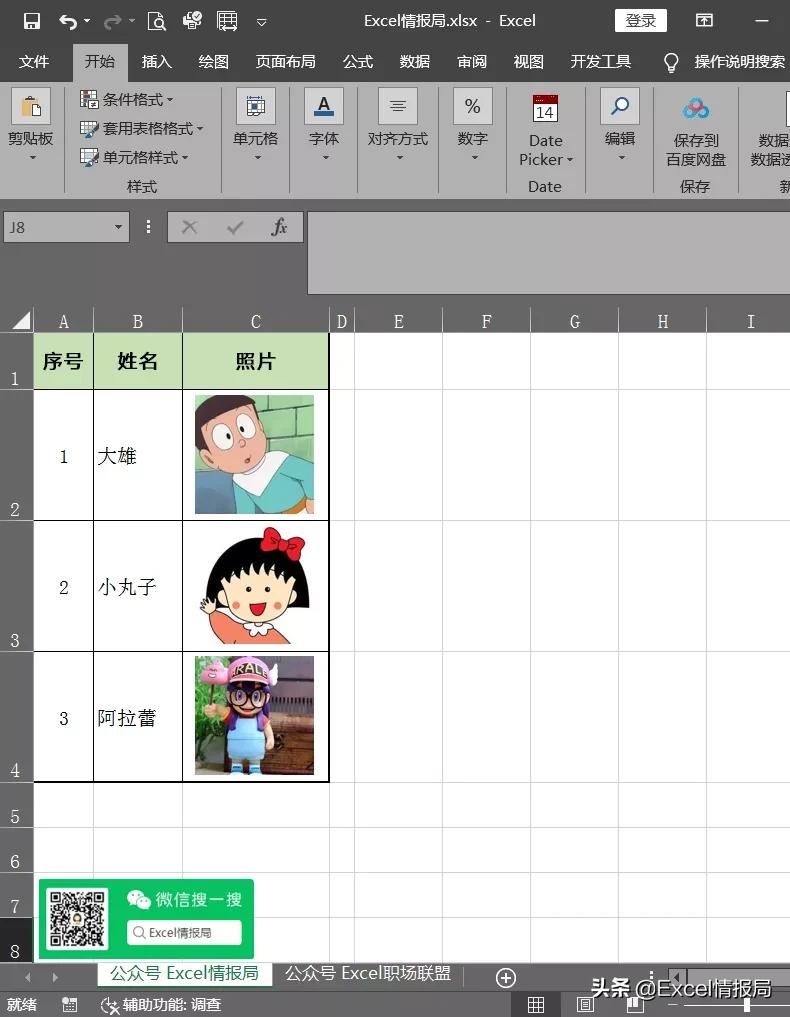Switch to the 页面布局 ribbon tab
Viewport: 790px width, 1017px height.
(x=285, y=62)
